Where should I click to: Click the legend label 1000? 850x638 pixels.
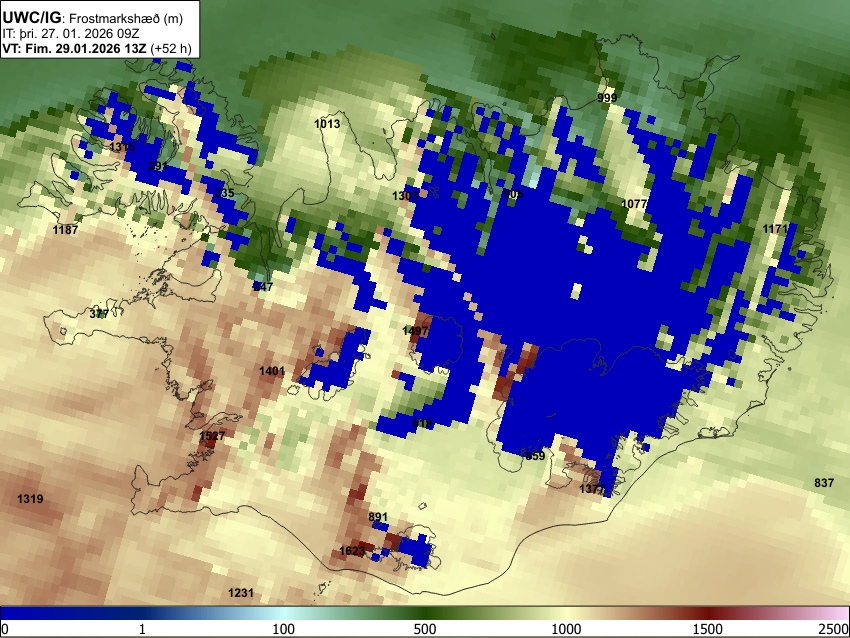(566, 629)
